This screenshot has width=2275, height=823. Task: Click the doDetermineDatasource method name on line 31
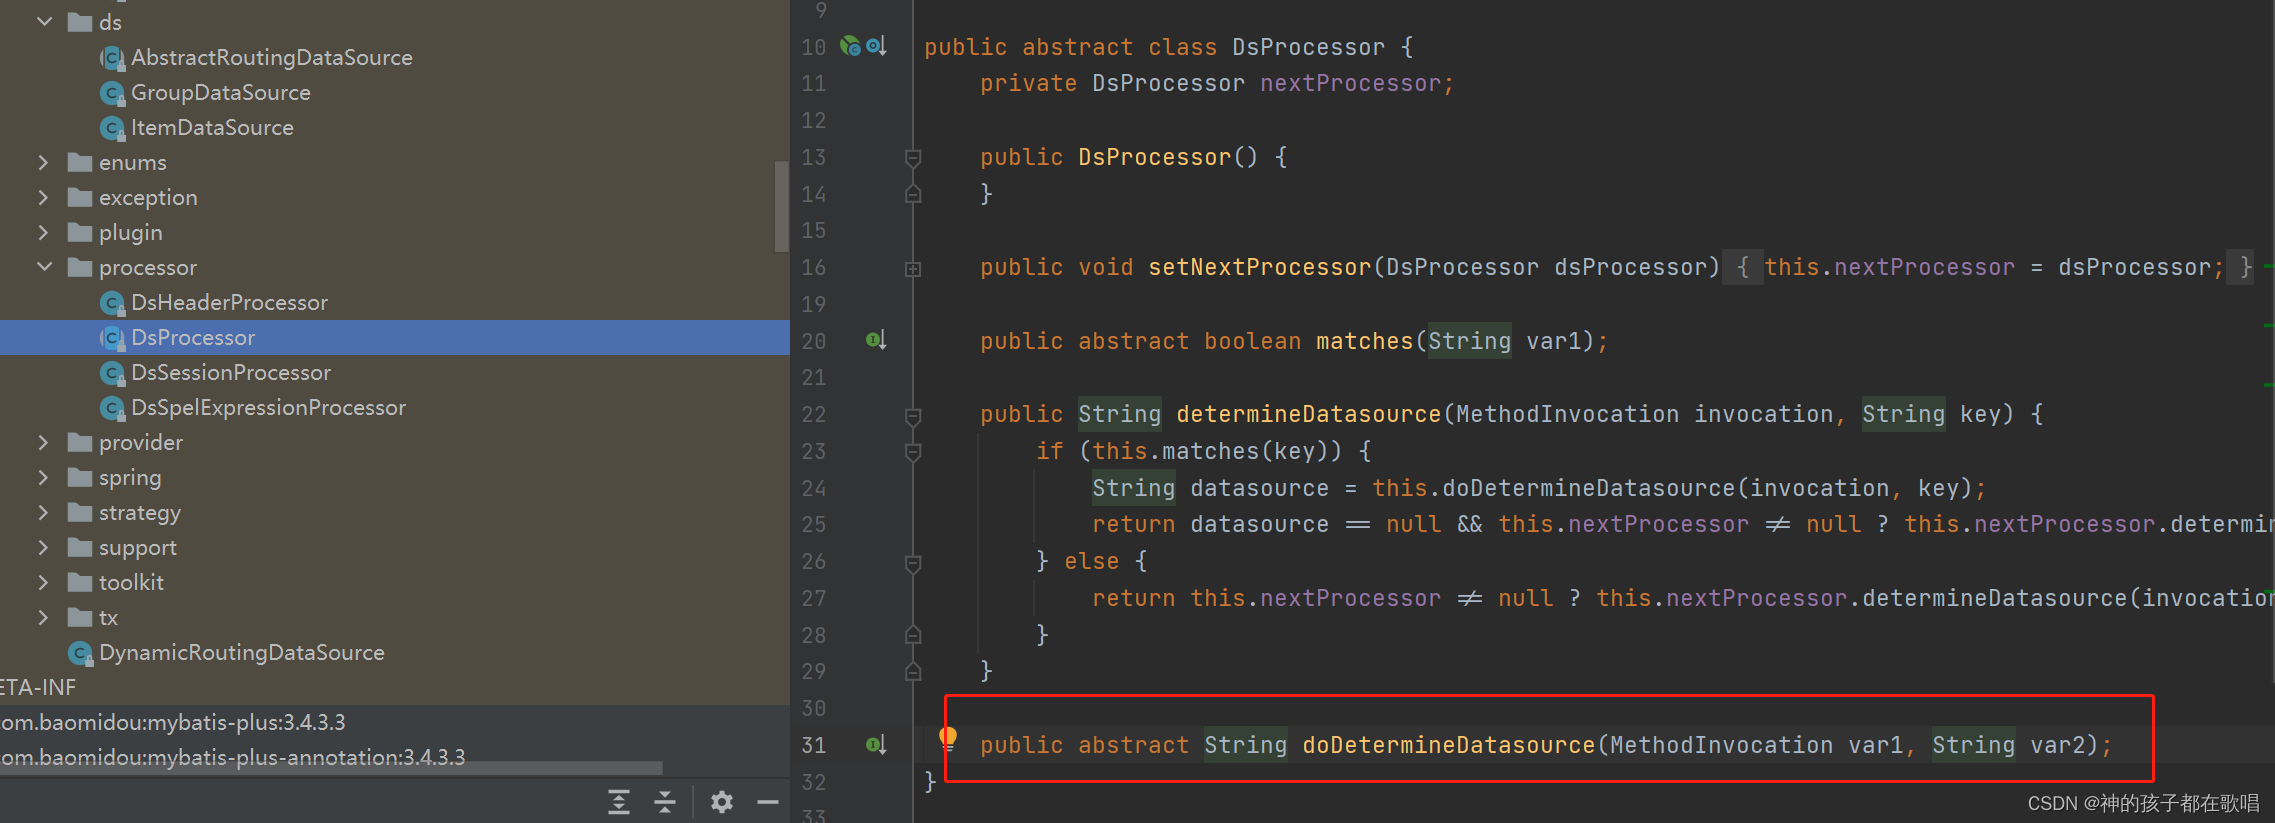(x=1448, y=745)
